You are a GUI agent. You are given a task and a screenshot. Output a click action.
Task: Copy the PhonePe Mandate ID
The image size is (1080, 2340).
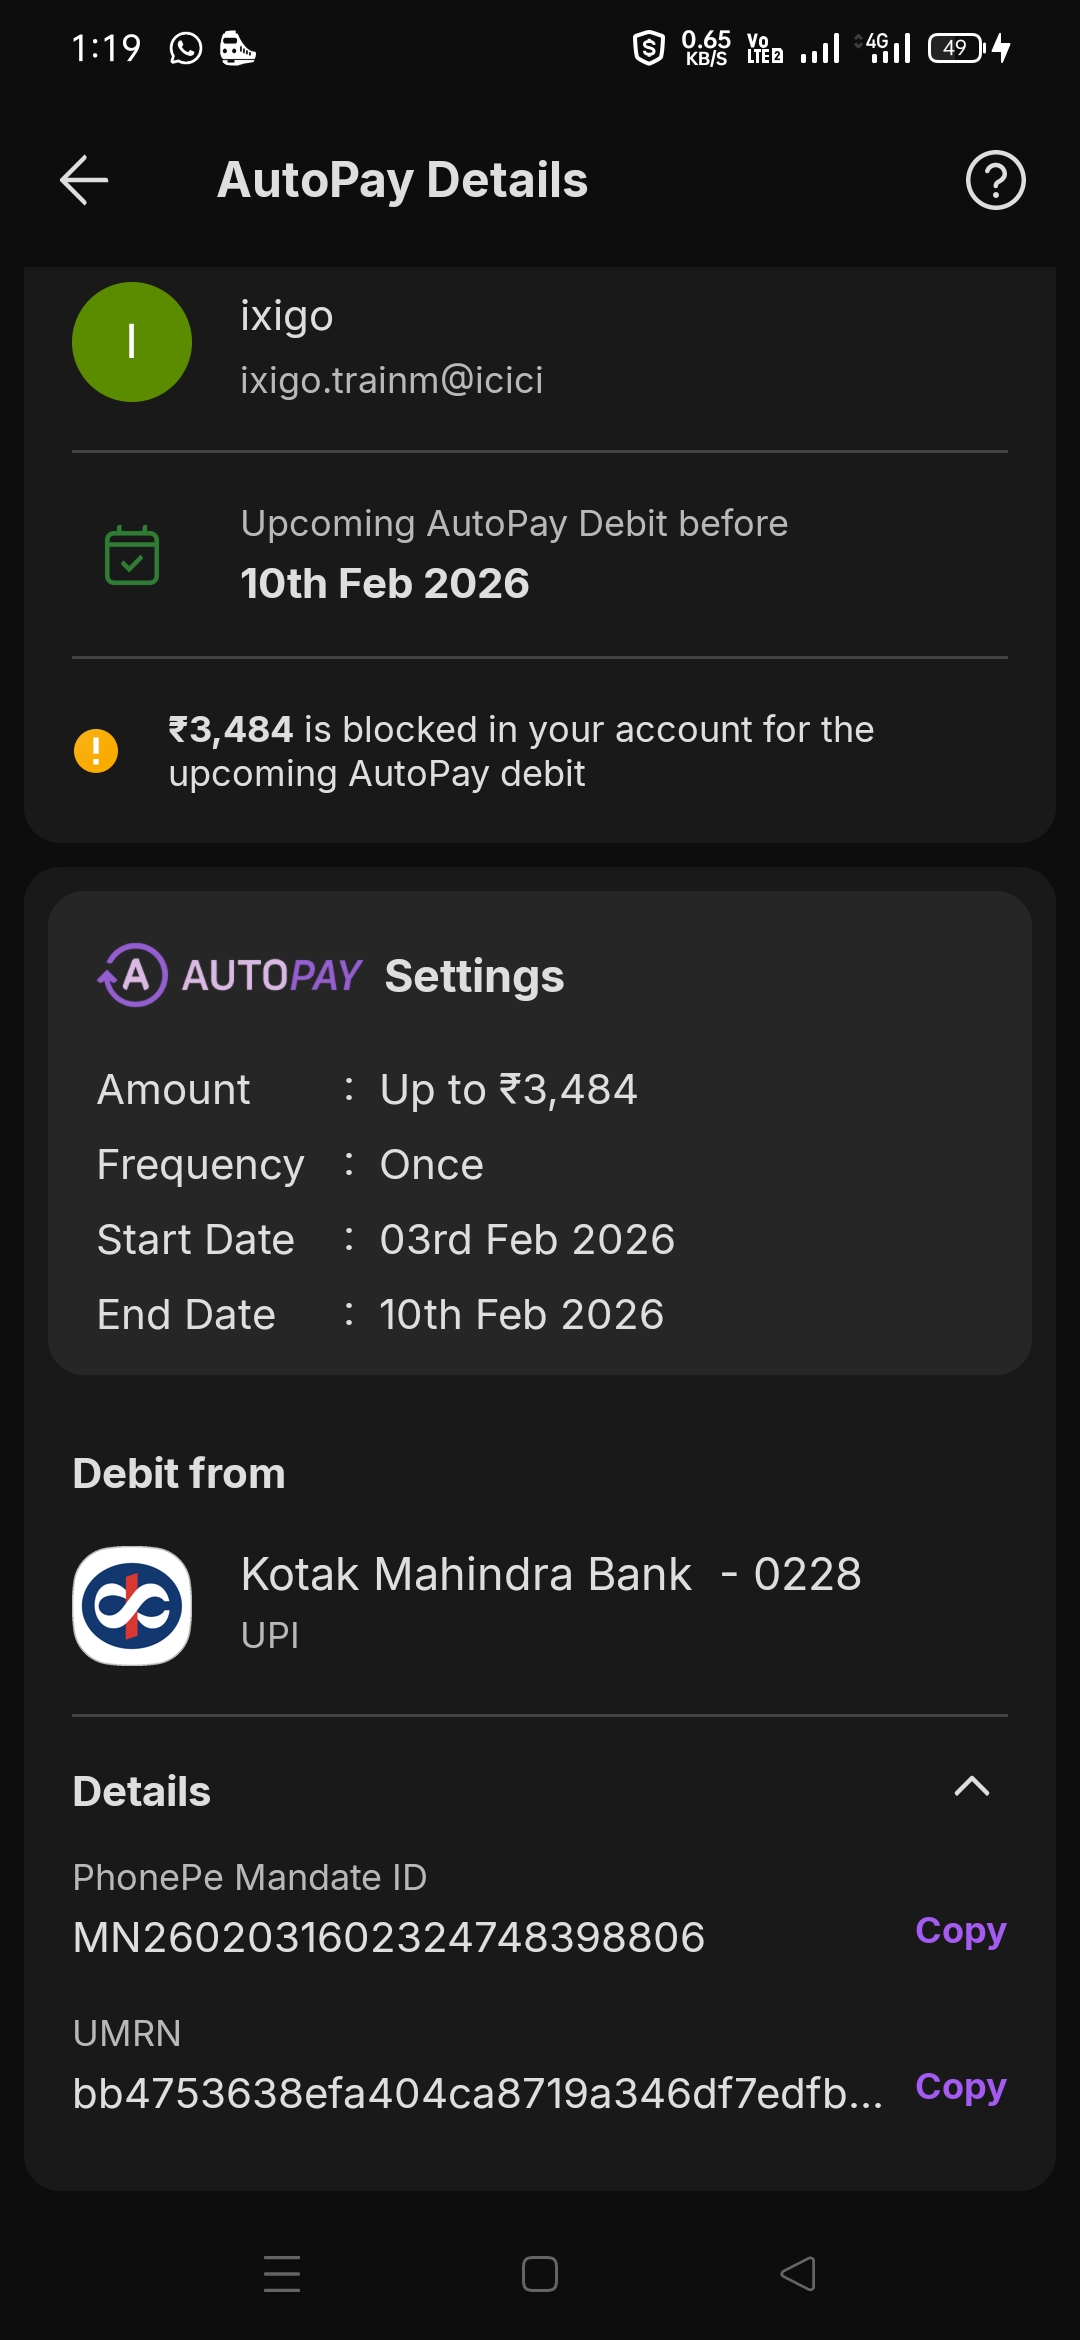coord(960,1931)
